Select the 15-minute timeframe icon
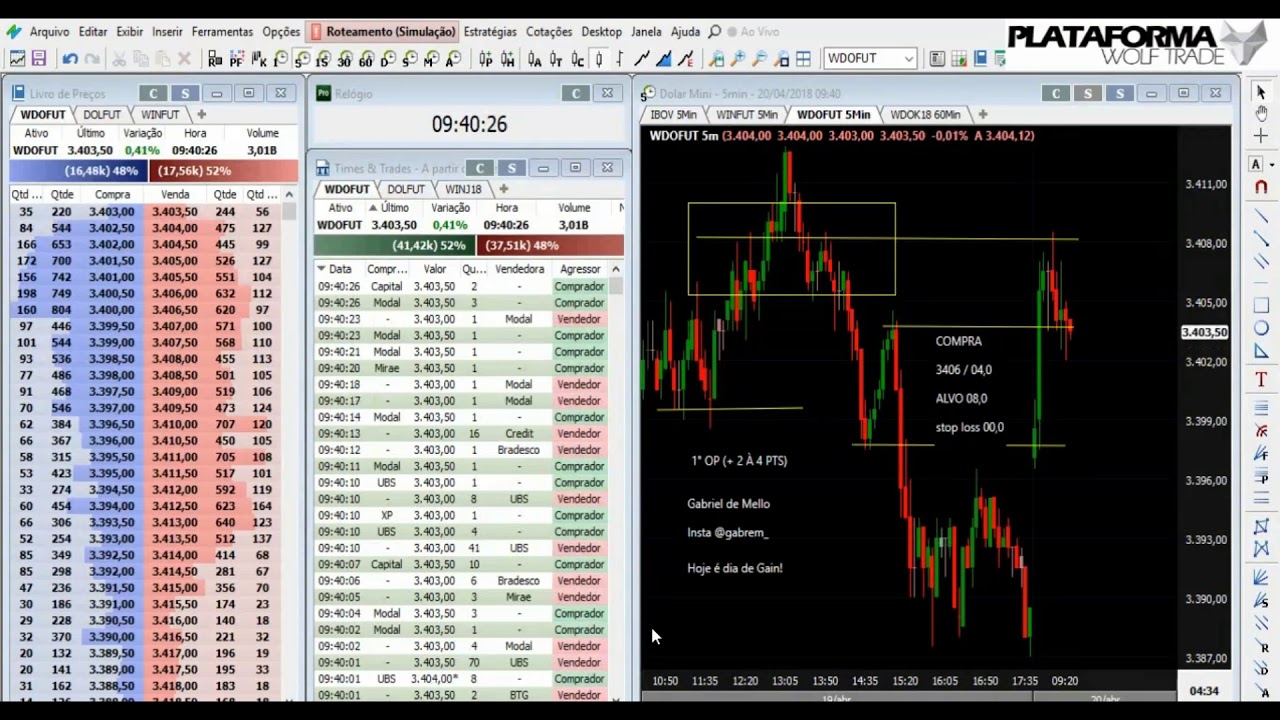The width and height of the screenshot is (1280, 720). [322, 60]
